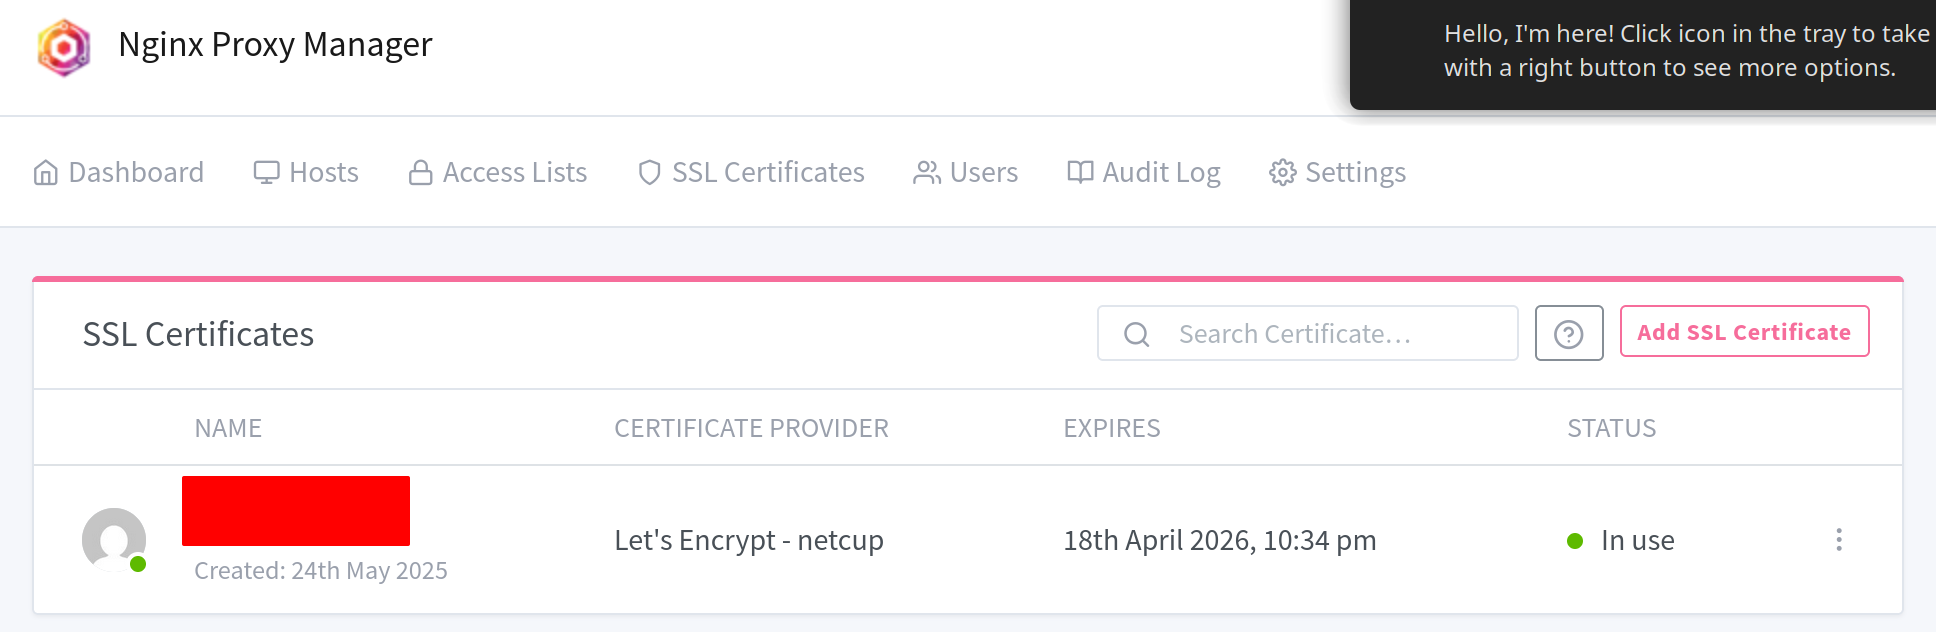Open the three-dot menu for the certificate row

[x=1838, y=540]
